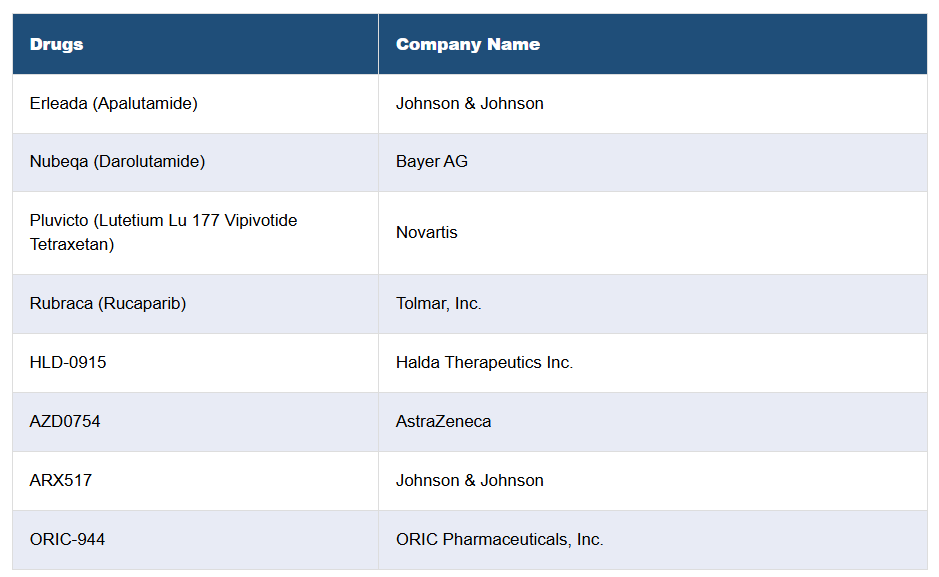Select the Nubeqa (Darolutamide) cell
This screenshot has width=939, height=577.
pyautogui.click(x=117, y=161)
